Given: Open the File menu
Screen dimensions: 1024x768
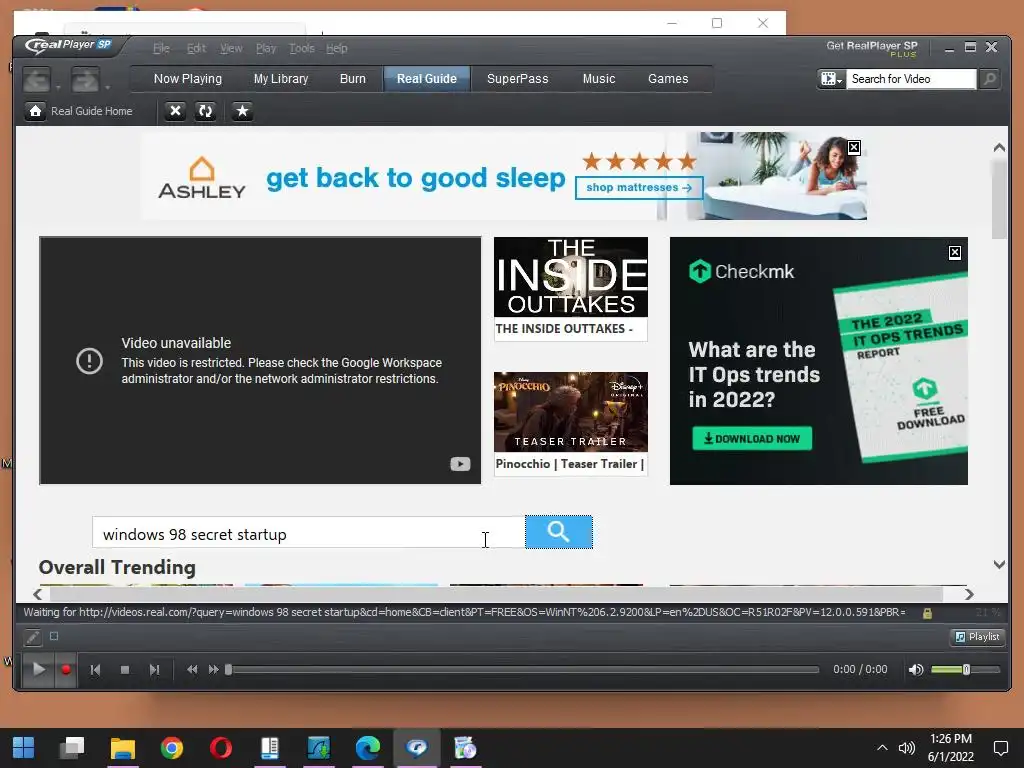Looking at the screenshot, I should 161,48.
